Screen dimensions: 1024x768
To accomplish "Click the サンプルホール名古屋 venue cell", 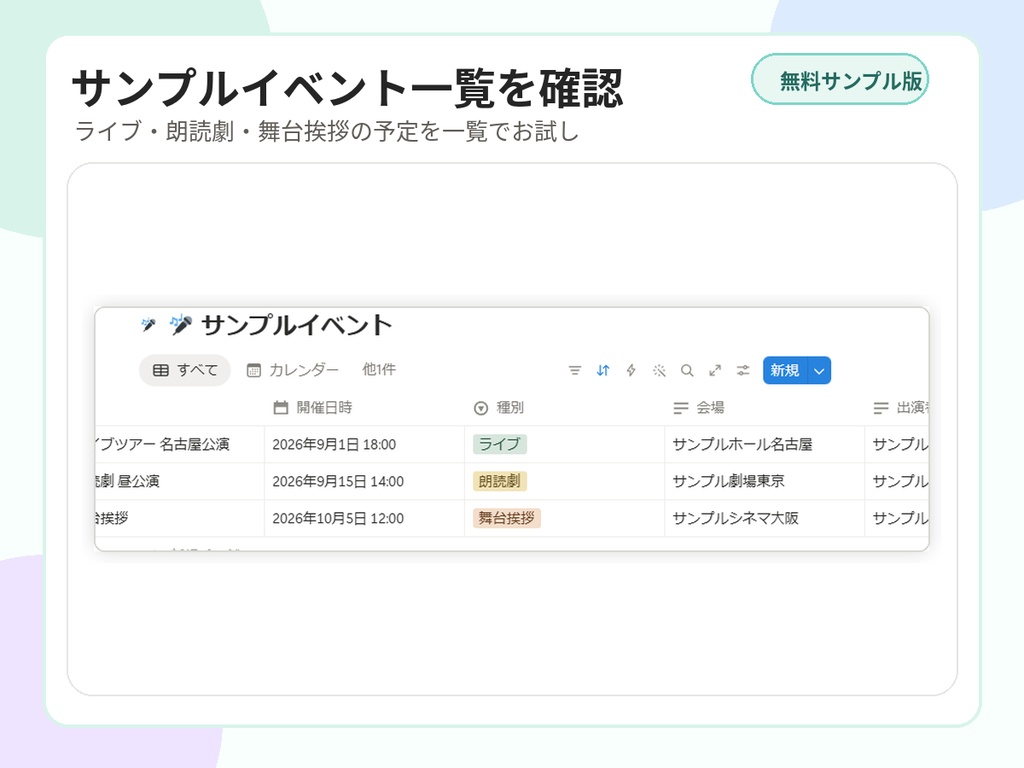I will pos(764,444).
